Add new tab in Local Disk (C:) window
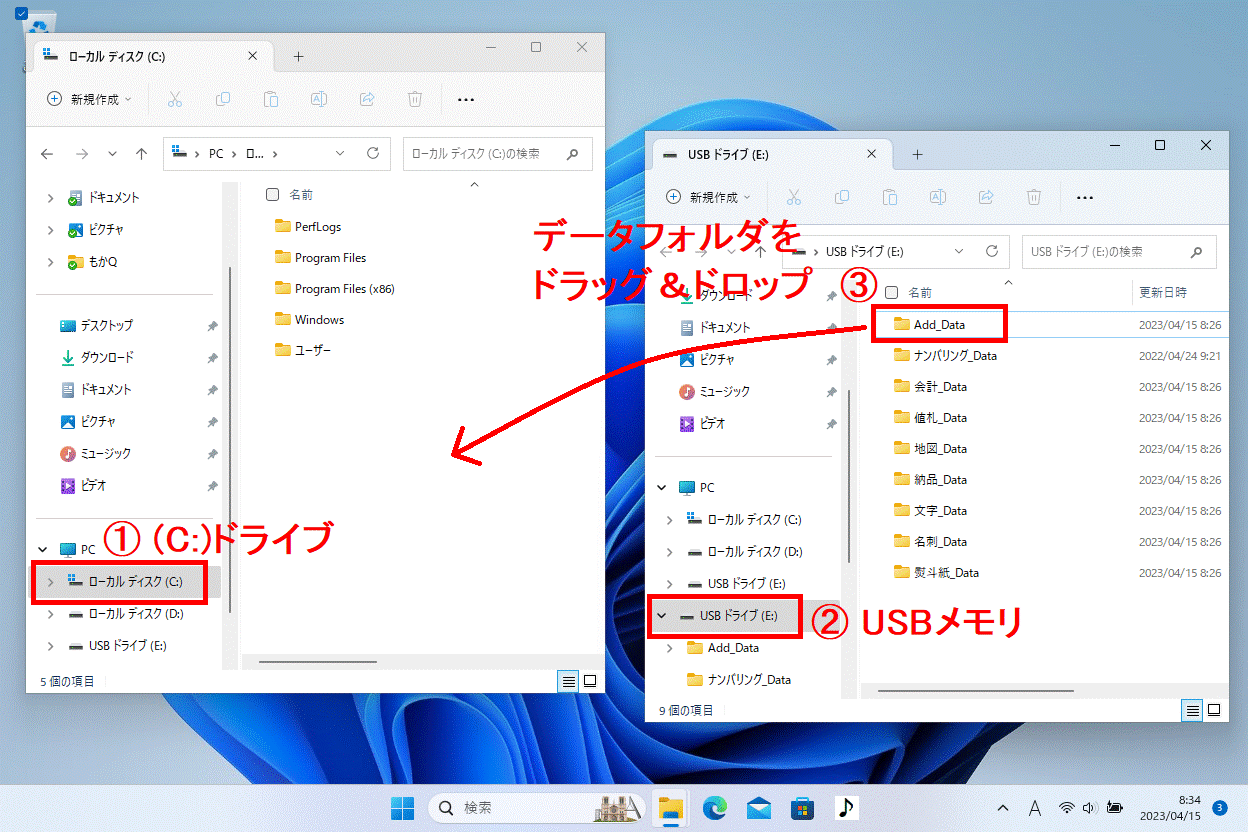 [298, 57]
